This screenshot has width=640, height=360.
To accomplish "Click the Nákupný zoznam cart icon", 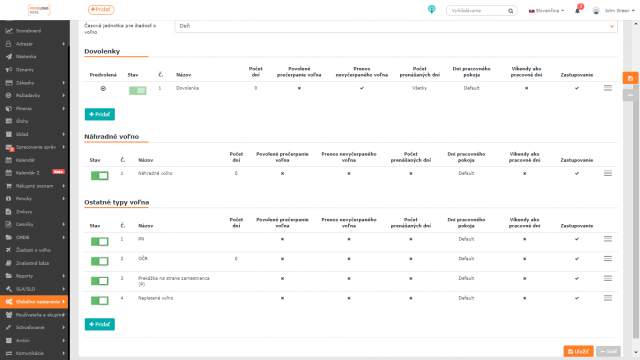I will point(9,186).
